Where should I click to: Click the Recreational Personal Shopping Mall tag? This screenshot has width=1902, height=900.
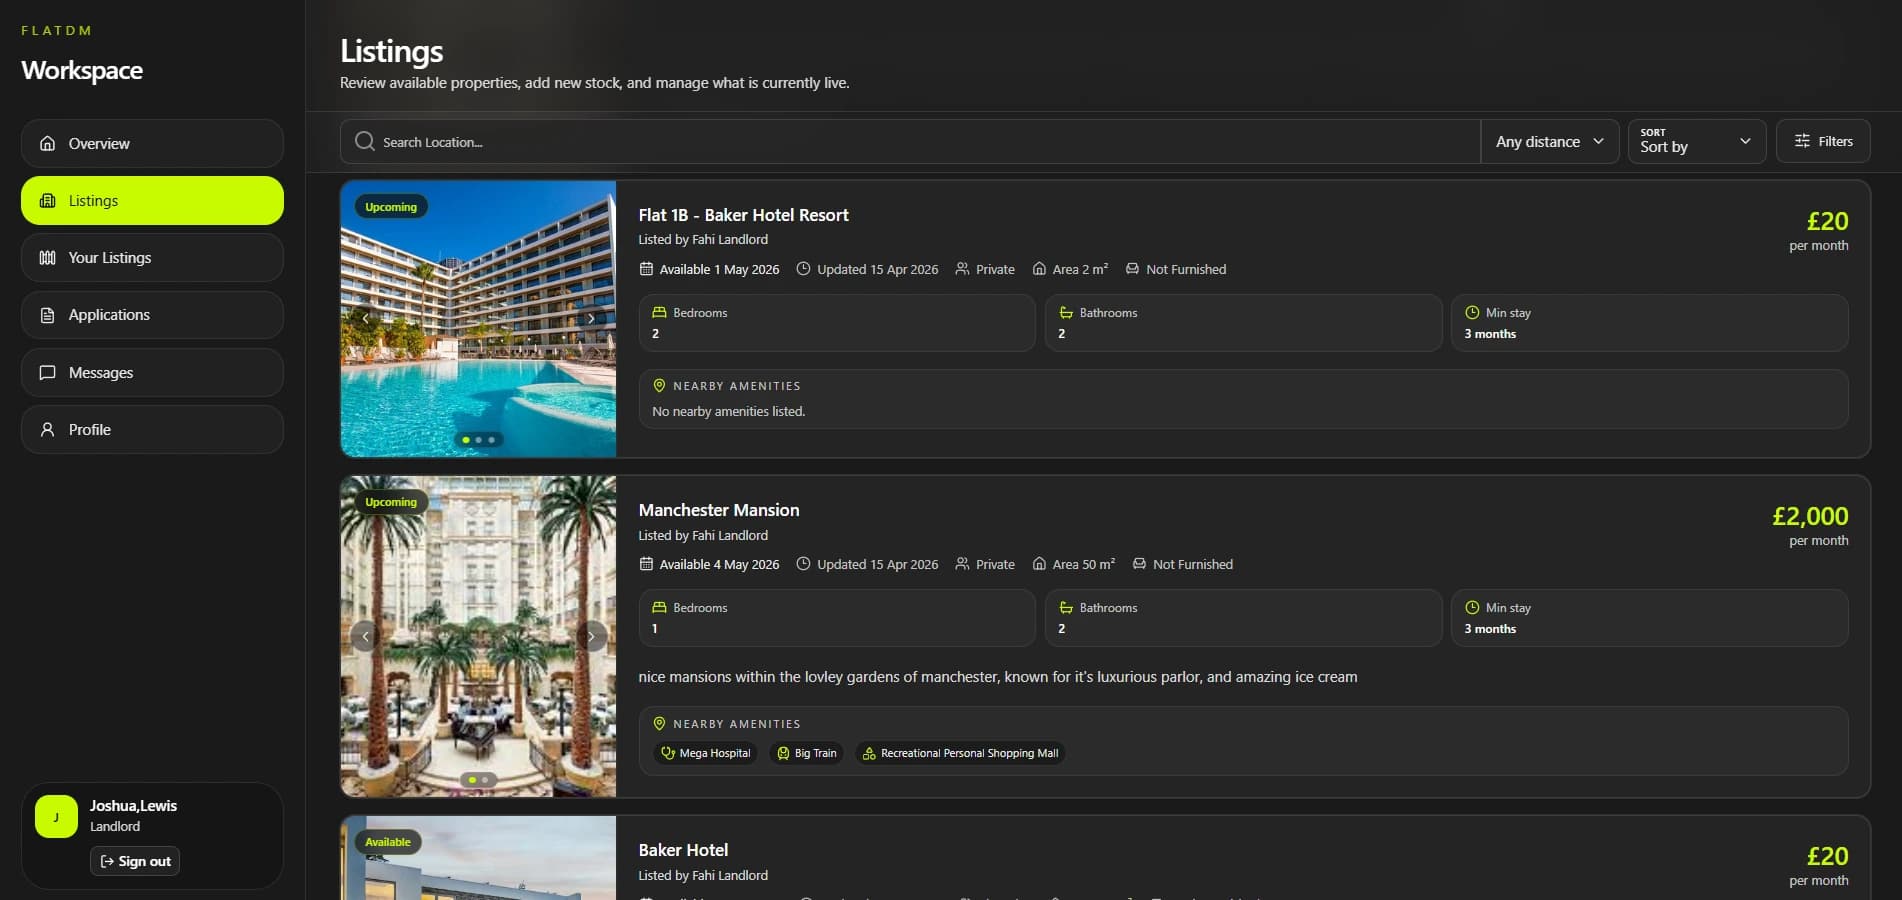tap(960, 753)
